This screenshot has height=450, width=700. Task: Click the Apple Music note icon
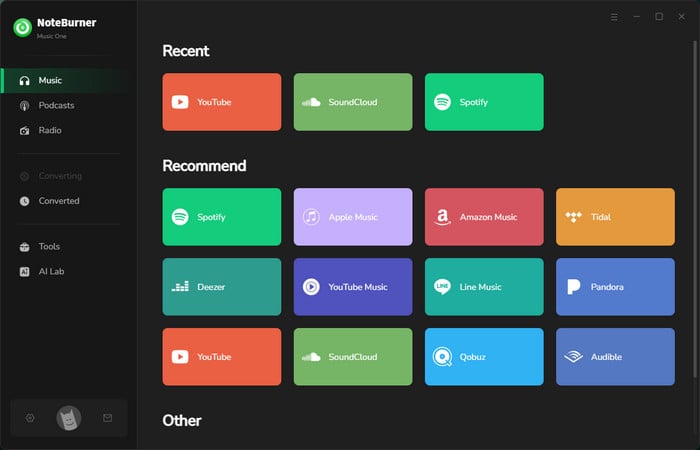tap(311, 217)
